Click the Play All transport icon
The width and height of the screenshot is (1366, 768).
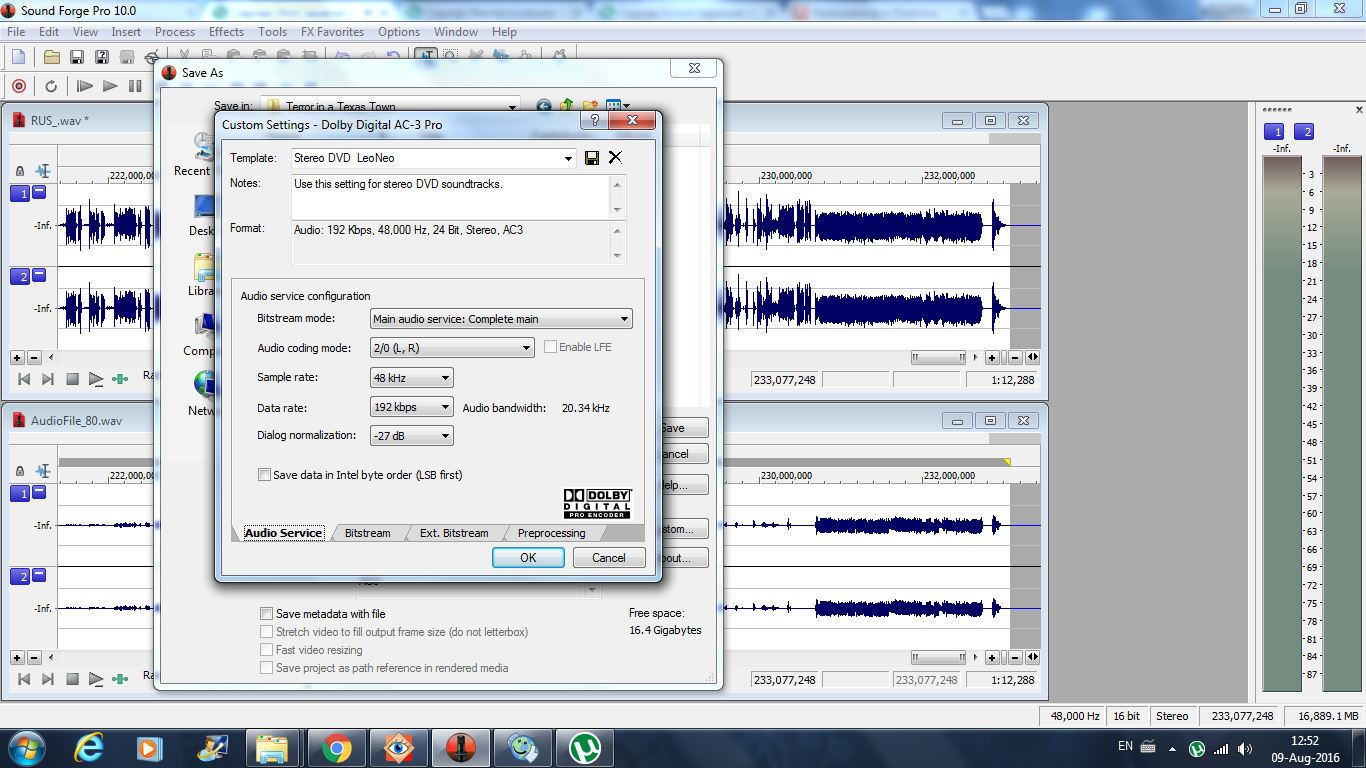click(x=85, y=86)
